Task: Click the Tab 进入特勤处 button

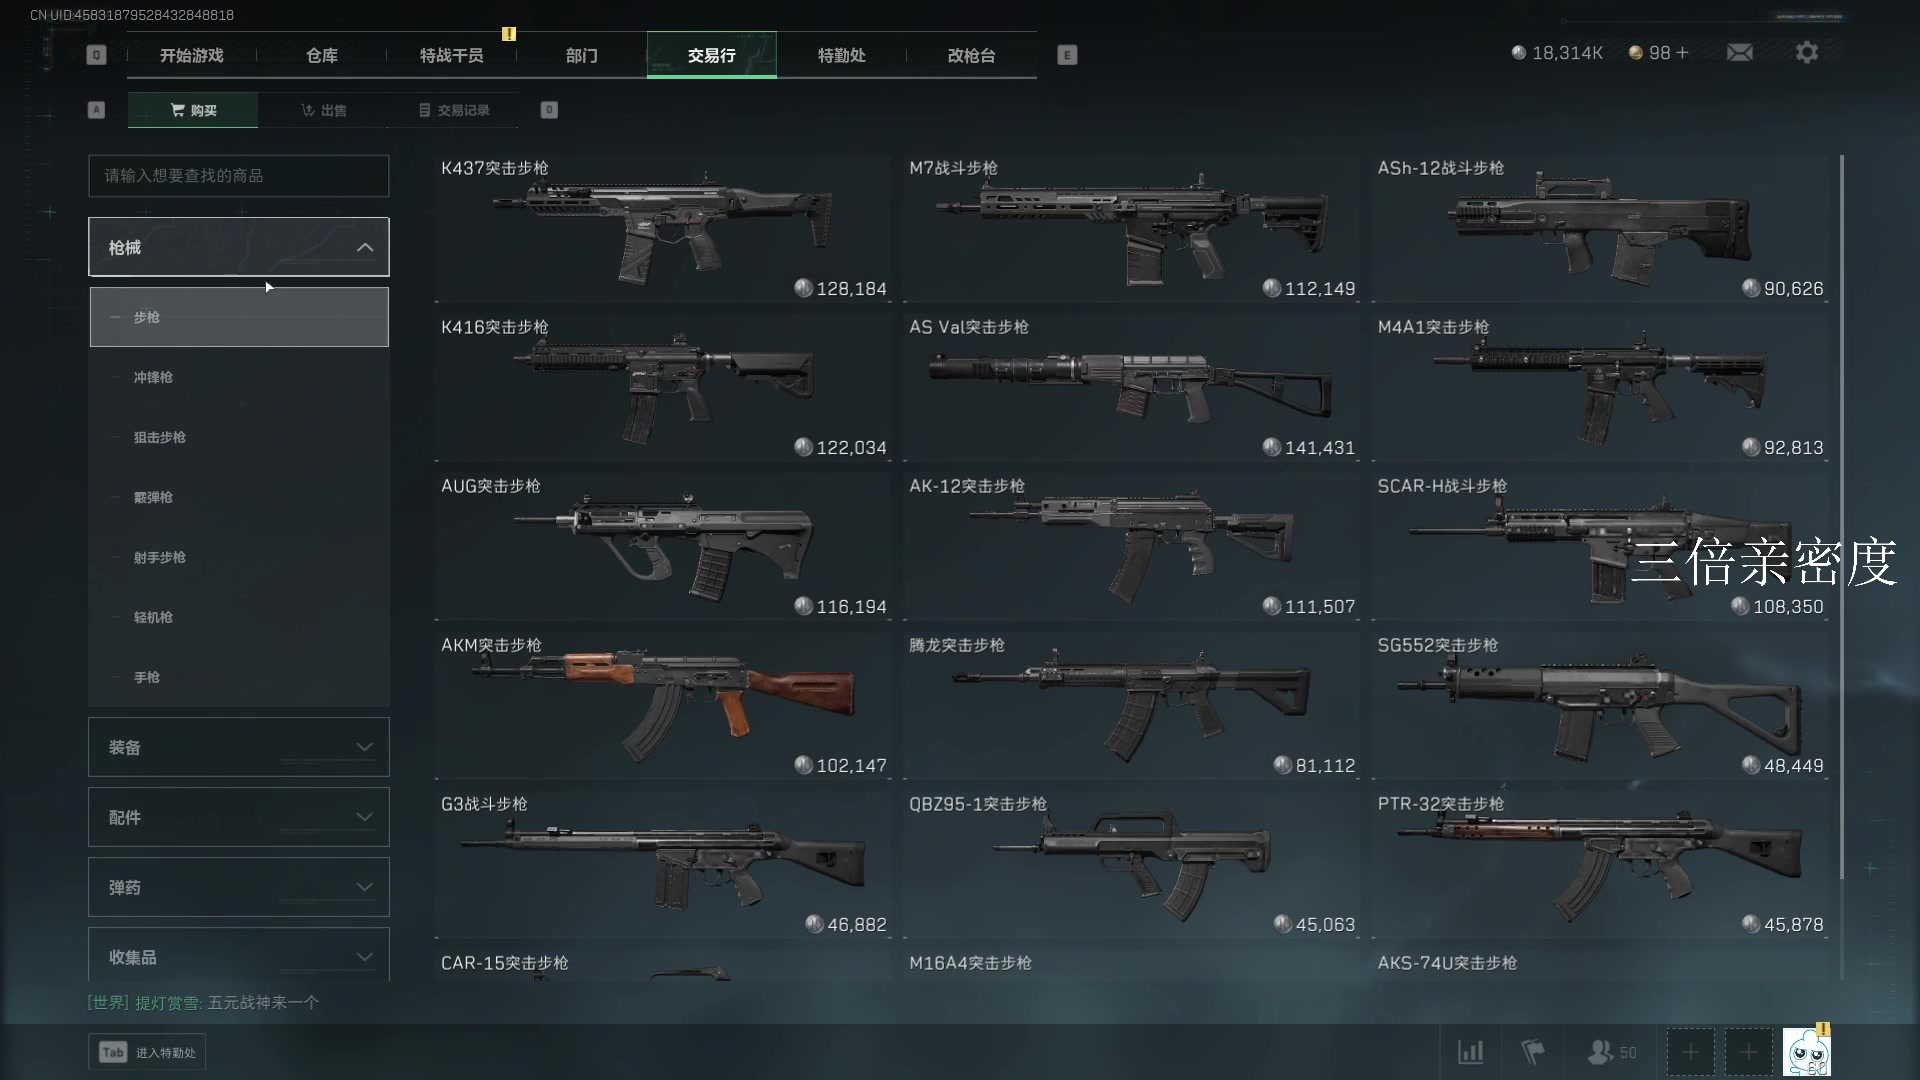Action: (x=147, y=1052)
